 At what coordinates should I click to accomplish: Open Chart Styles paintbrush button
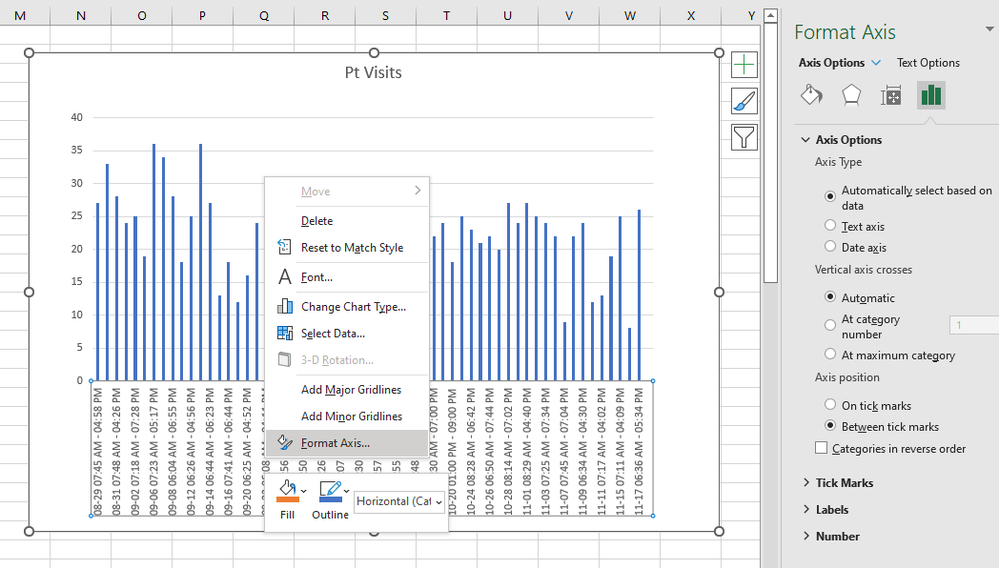(x=744, y=101)
